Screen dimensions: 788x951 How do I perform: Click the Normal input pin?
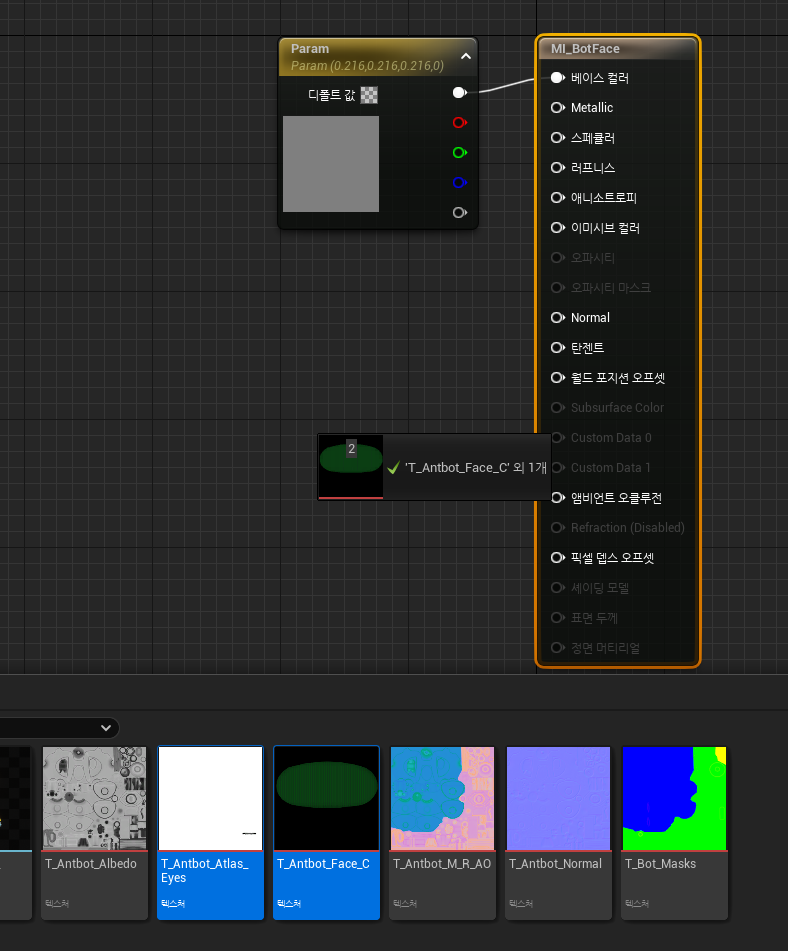click(557, 317)
